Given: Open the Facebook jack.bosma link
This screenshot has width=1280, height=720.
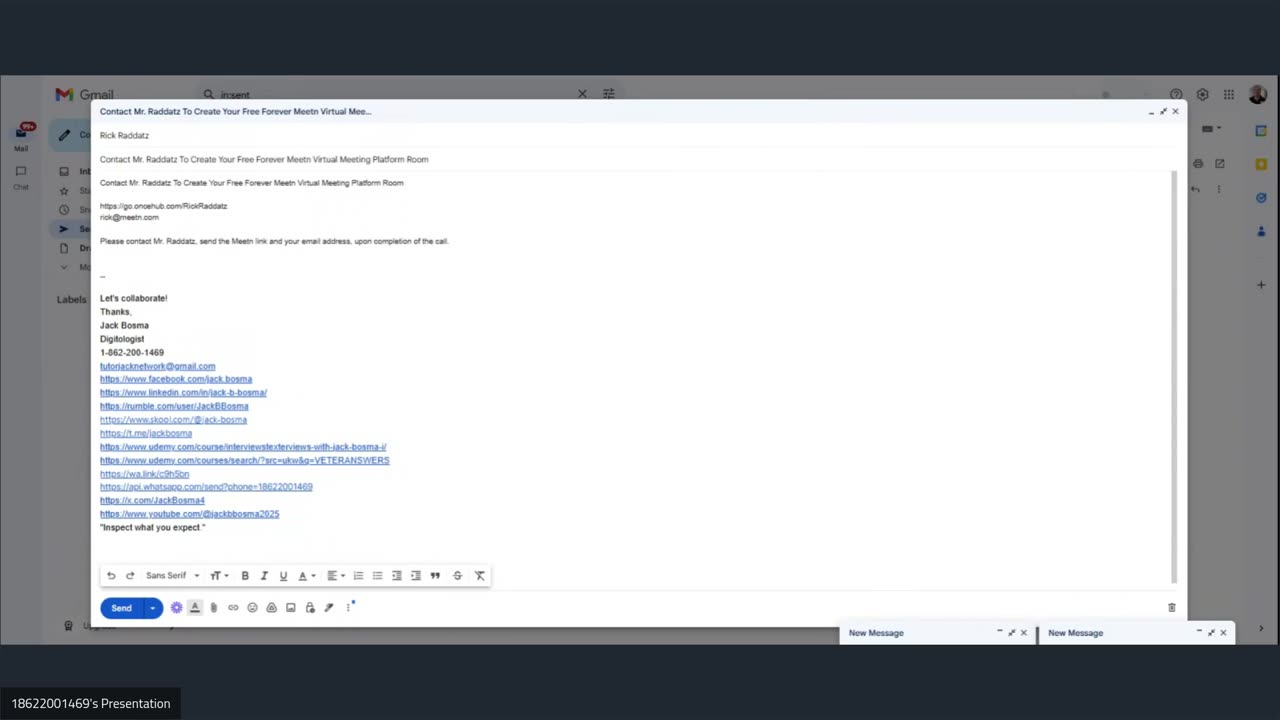Looking at the screenshot, I should coord(176,379).
